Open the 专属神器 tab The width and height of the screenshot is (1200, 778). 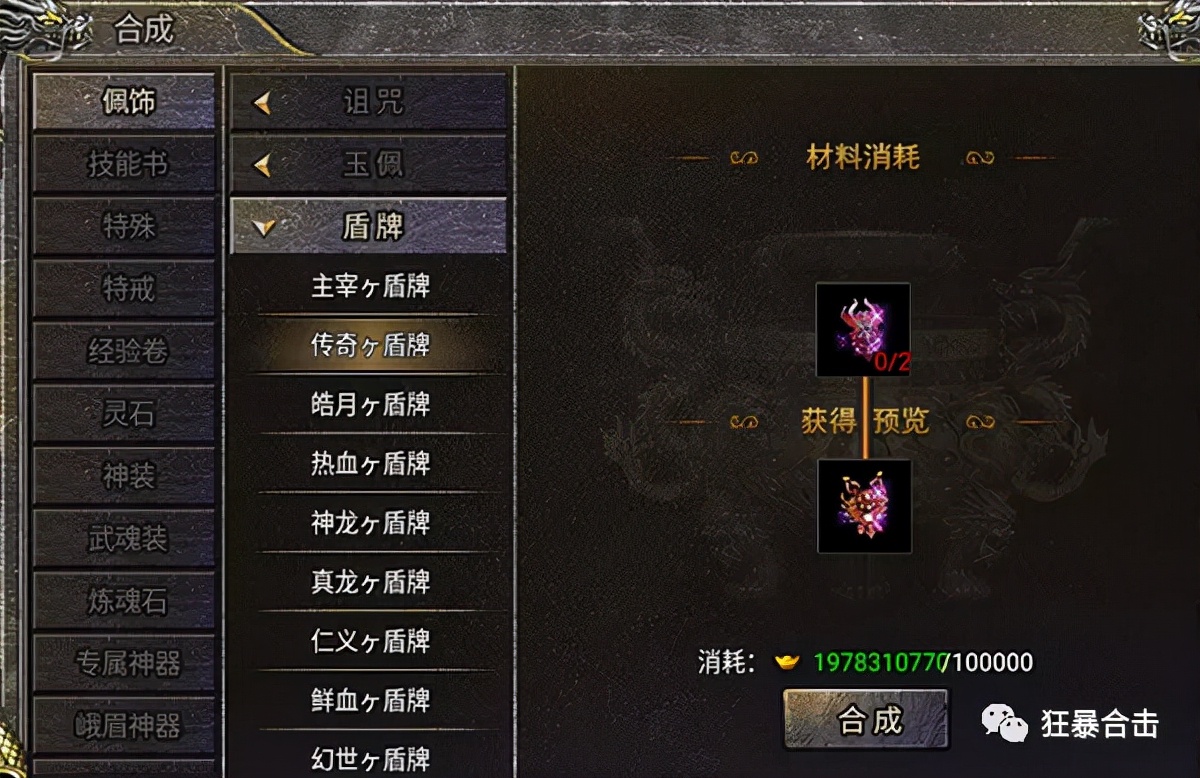(125, 663)
